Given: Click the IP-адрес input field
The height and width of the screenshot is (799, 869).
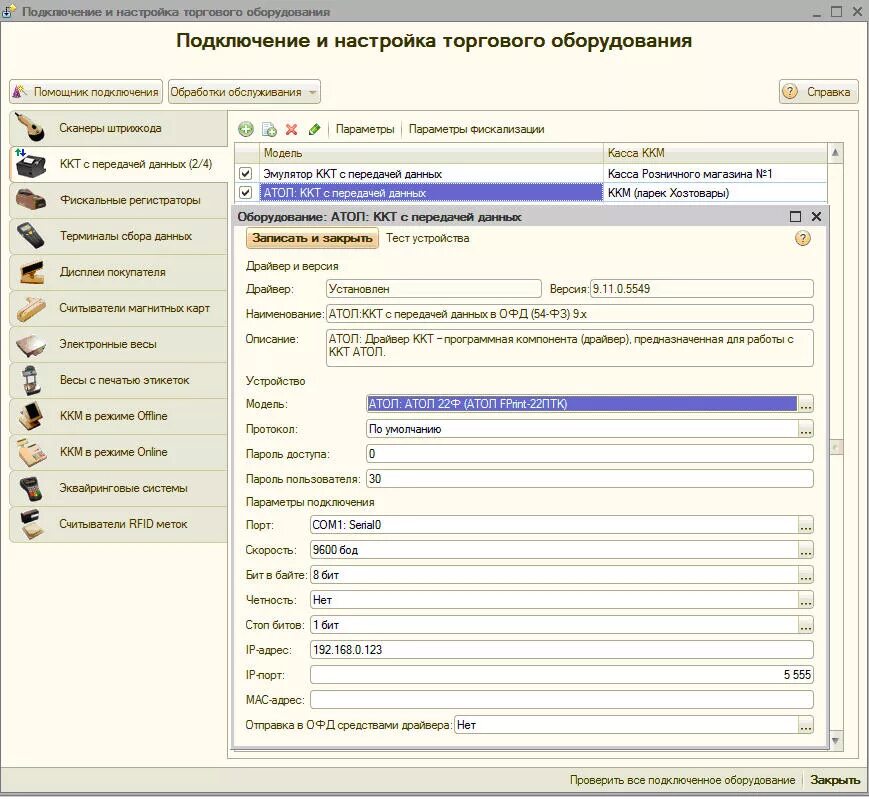Looking at the screenshot, I should point(561,649).
